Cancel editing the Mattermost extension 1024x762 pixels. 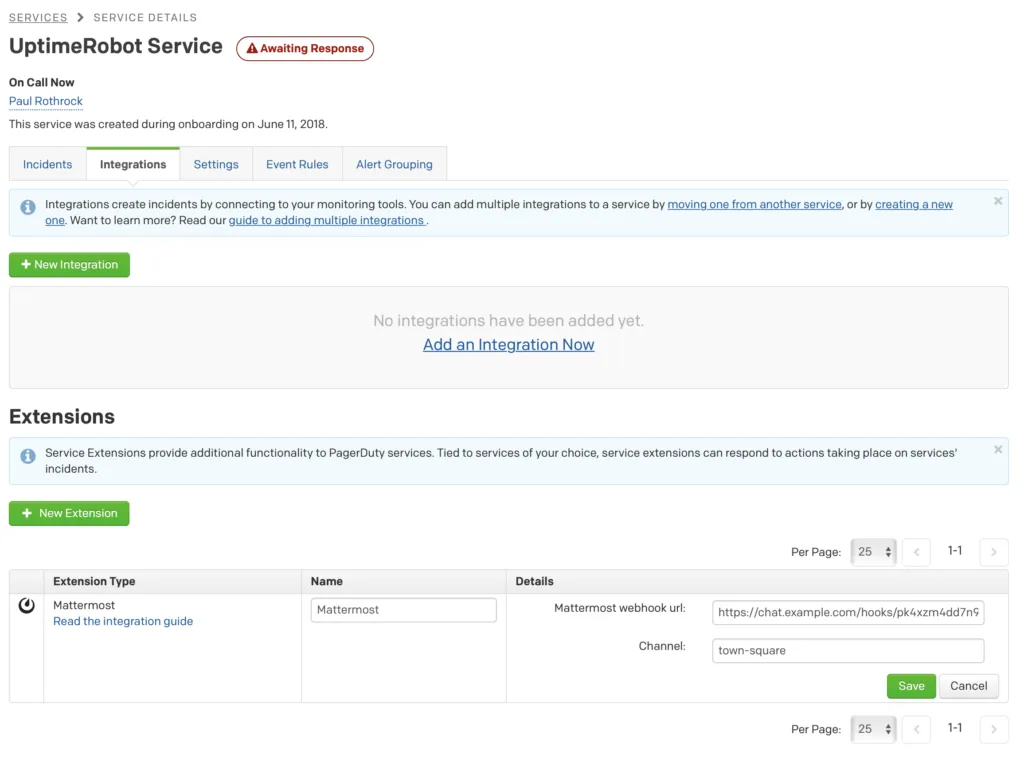point(968,686)
